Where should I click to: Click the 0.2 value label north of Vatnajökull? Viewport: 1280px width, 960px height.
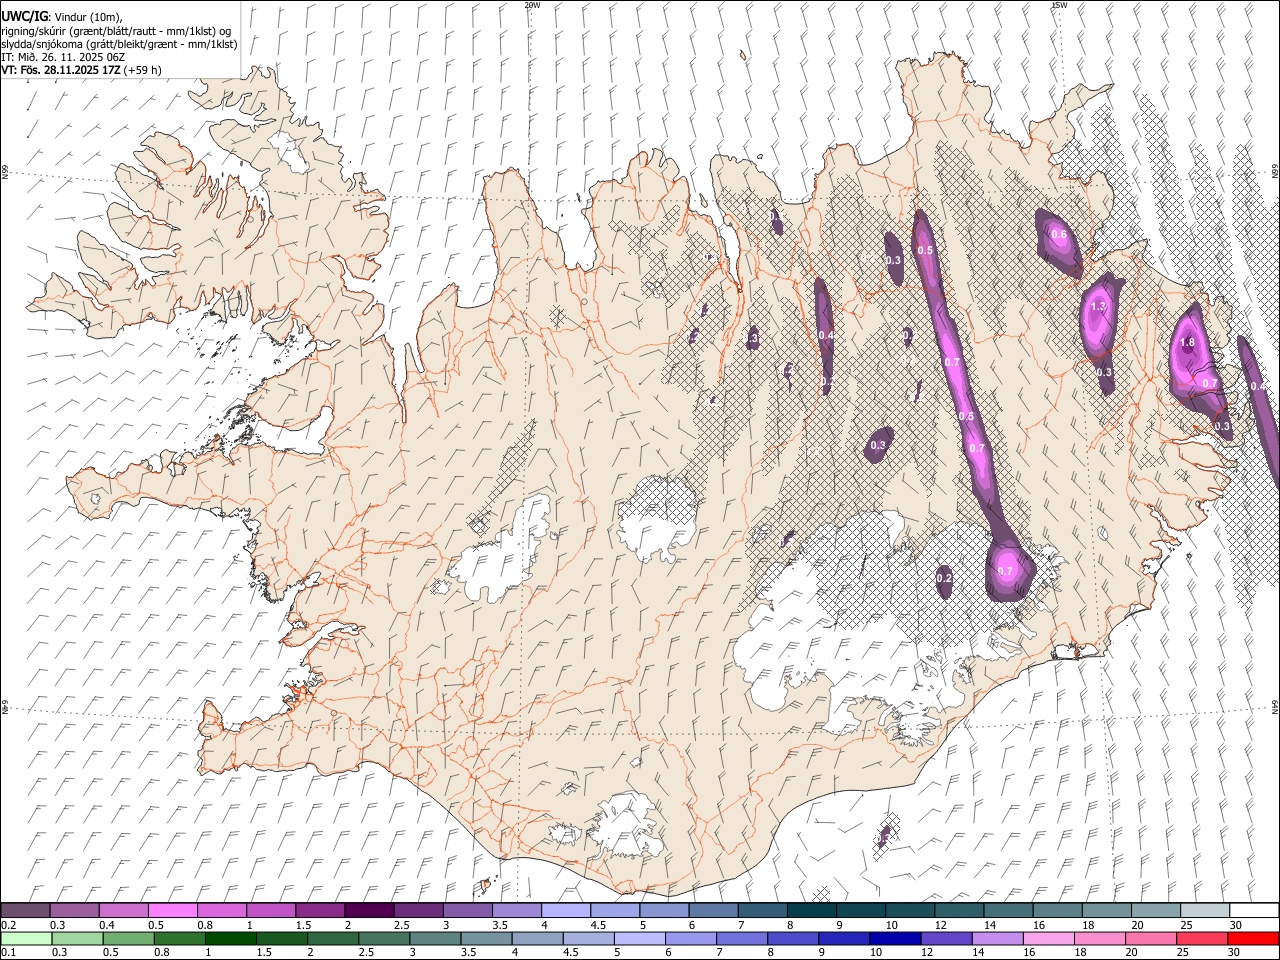(x=944, y=578)
